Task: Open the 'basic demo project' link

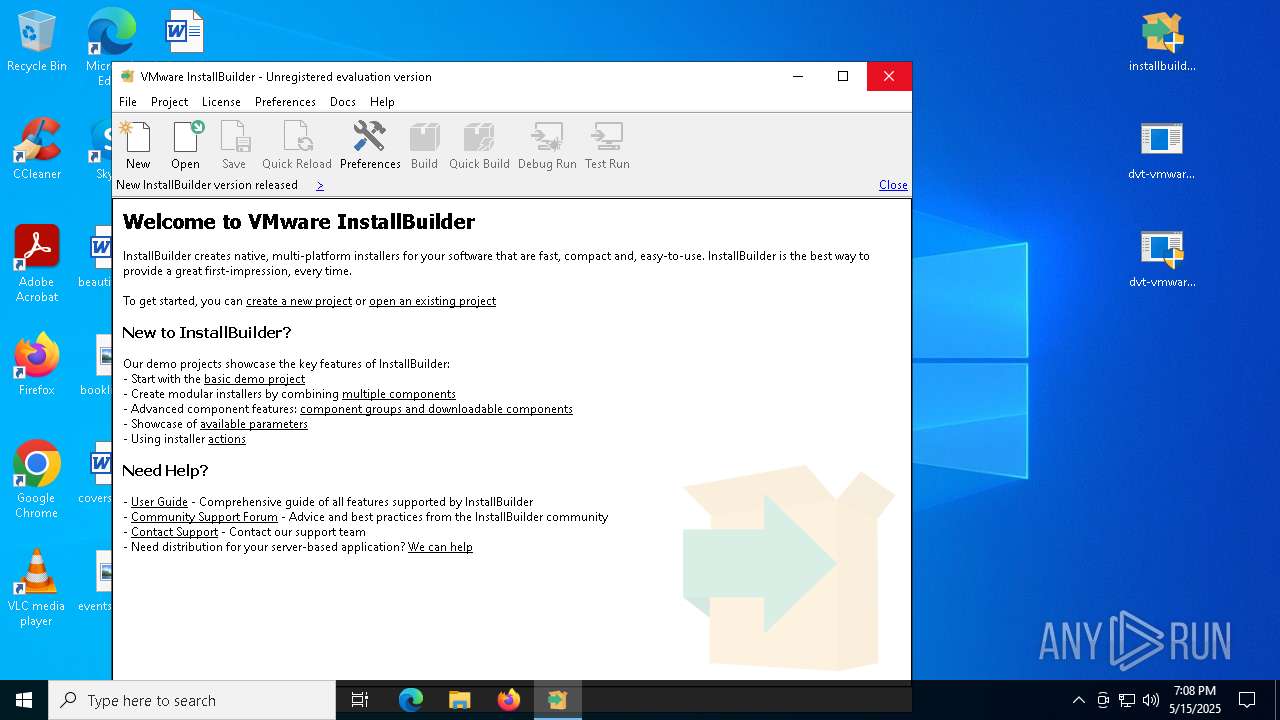Action: point(254,379)
